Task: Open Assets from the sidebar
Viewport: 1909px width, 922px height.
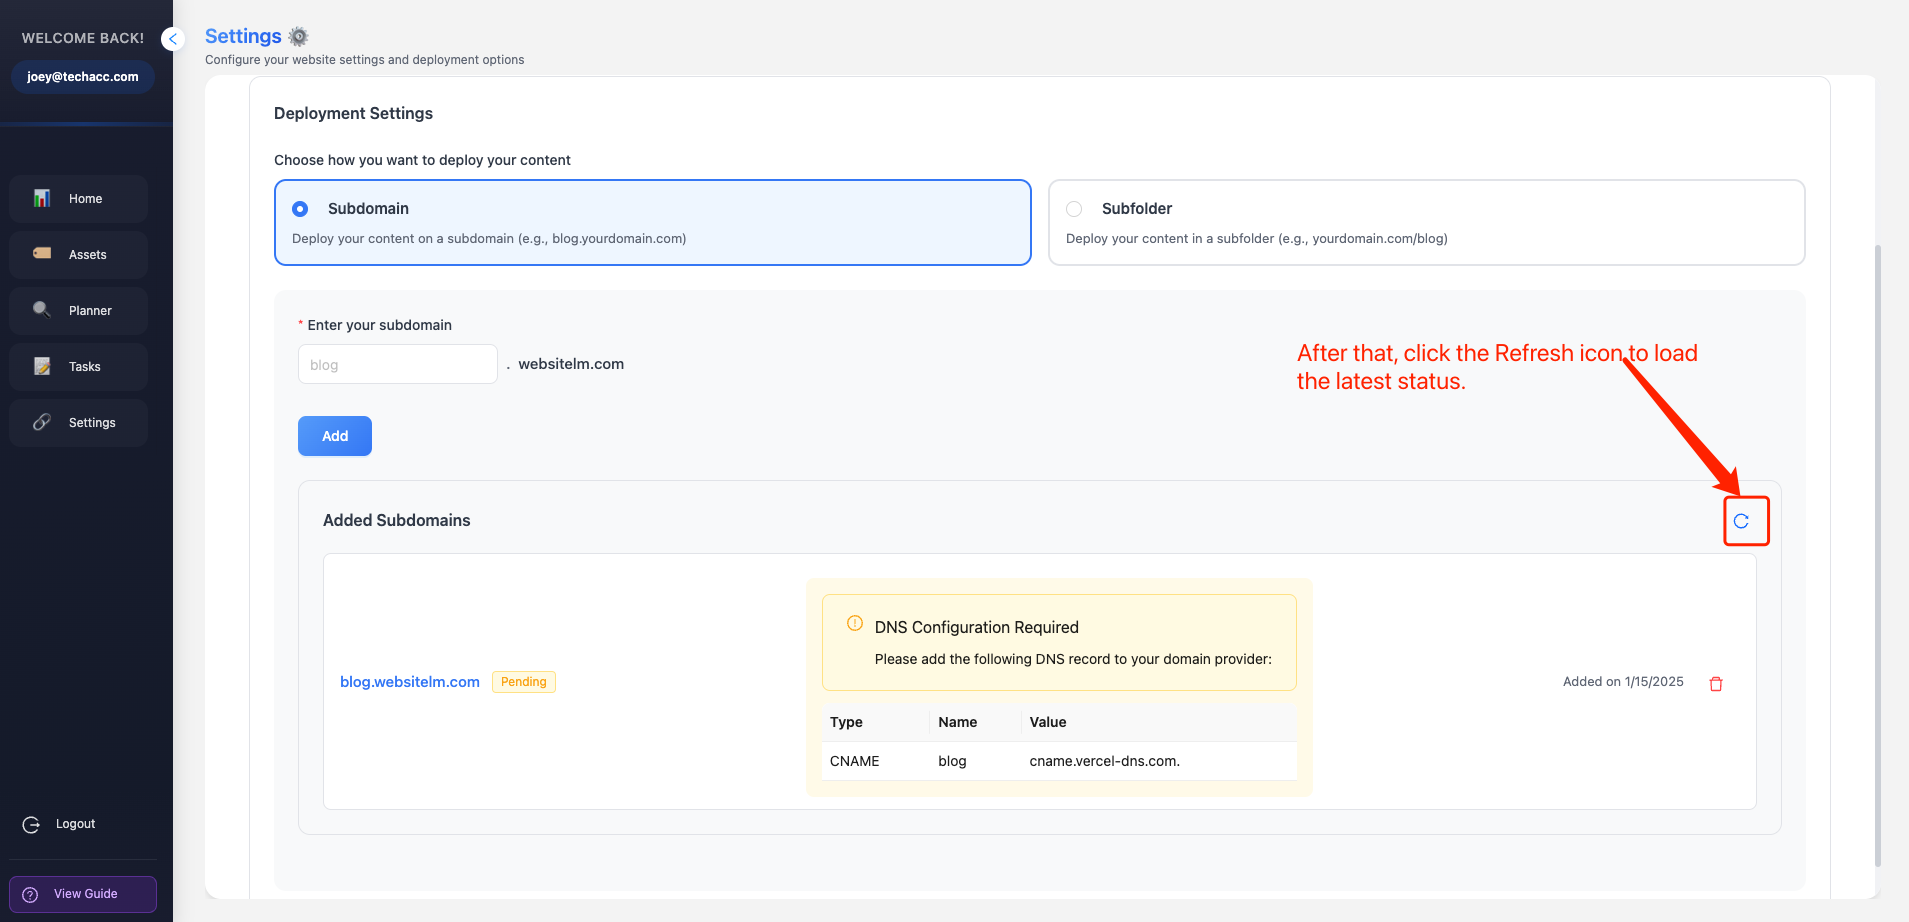Action: (x=79, y=255)
